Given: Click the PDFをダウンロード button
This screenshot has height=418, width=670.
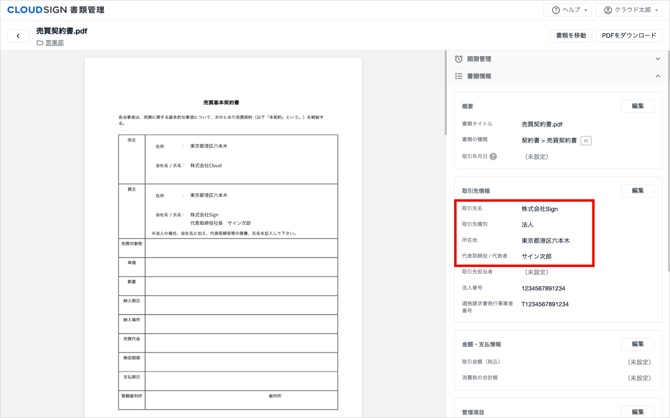Looking at the screenshot, I should pos(629,35).
